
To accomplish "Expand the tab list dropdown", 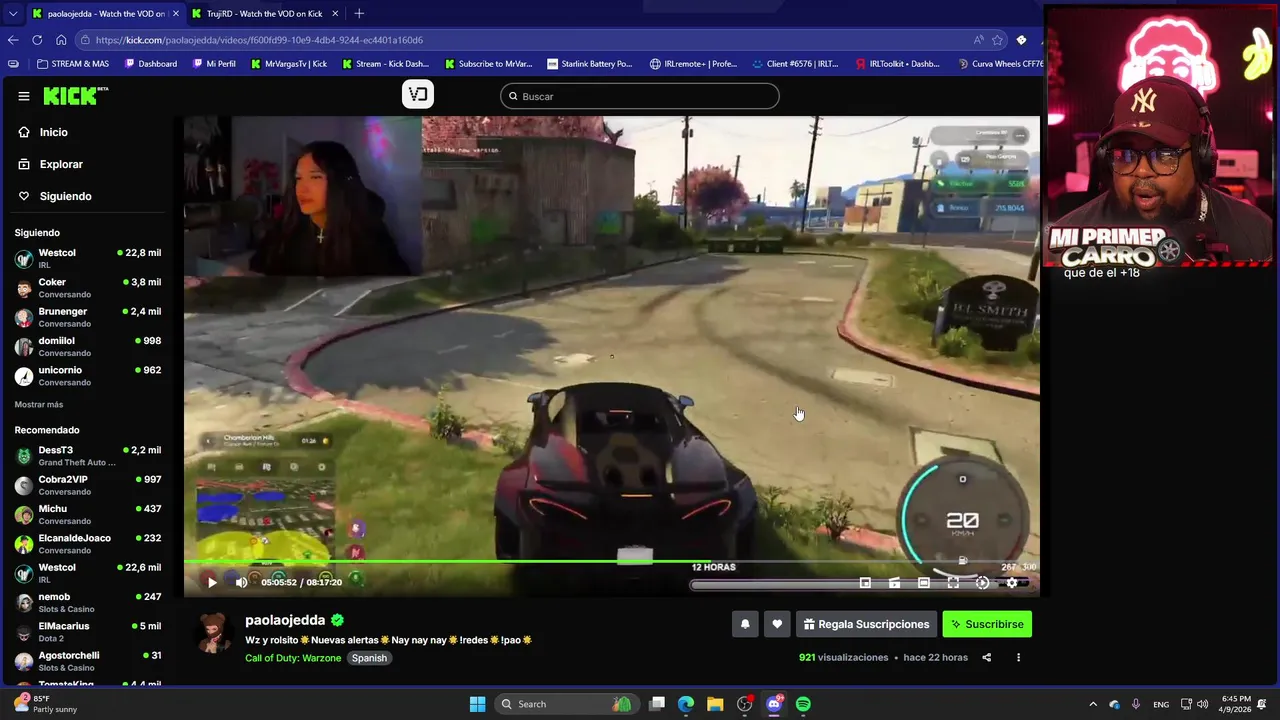I will pyautogui.click(x=13, y=14).
